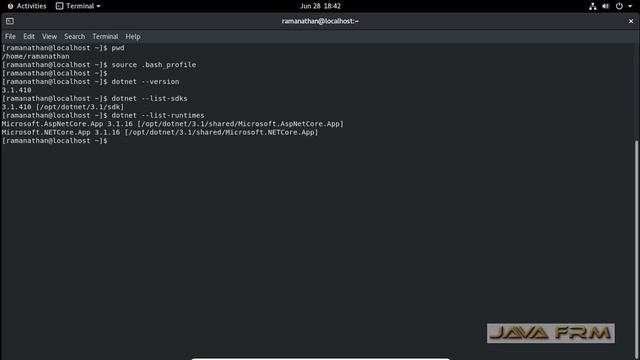Click the power icon in system tray

click(x=619, y=6)
